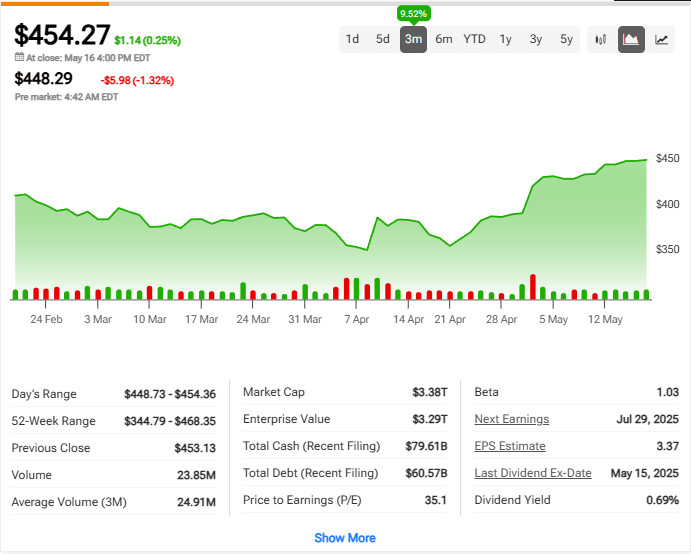Screen dimensions: 691x554
Task: Click the 21 Apr axis label
Action: [450, 319]
